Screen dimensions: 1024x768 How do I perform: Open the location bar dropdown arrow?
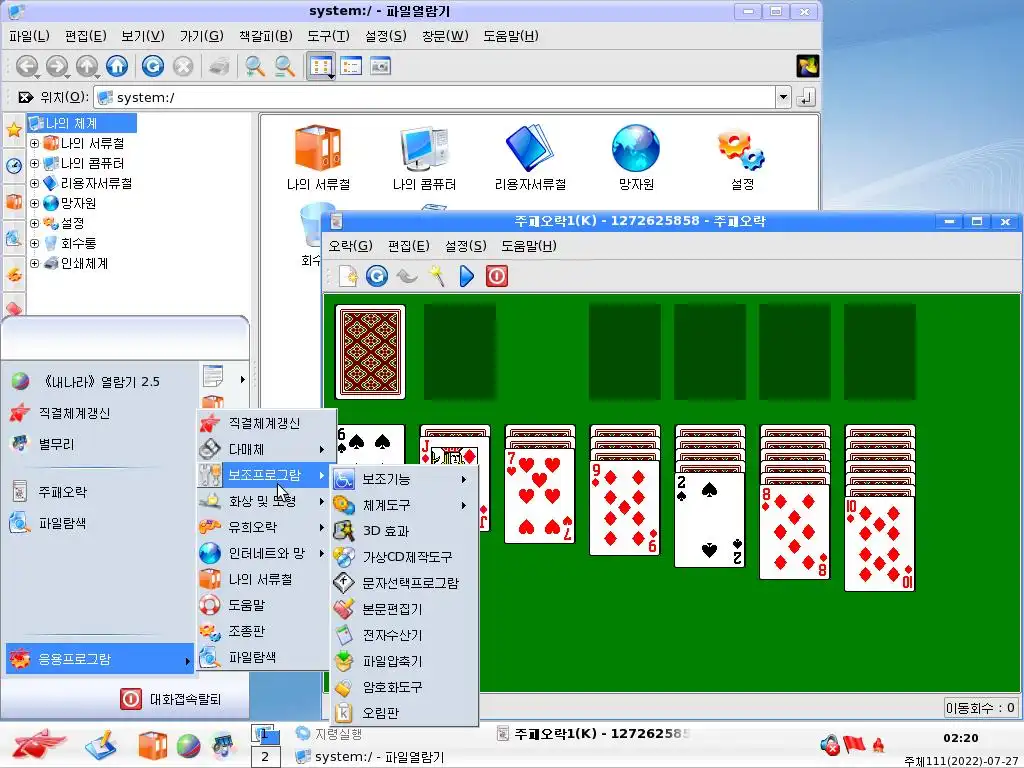click(783, 97)
